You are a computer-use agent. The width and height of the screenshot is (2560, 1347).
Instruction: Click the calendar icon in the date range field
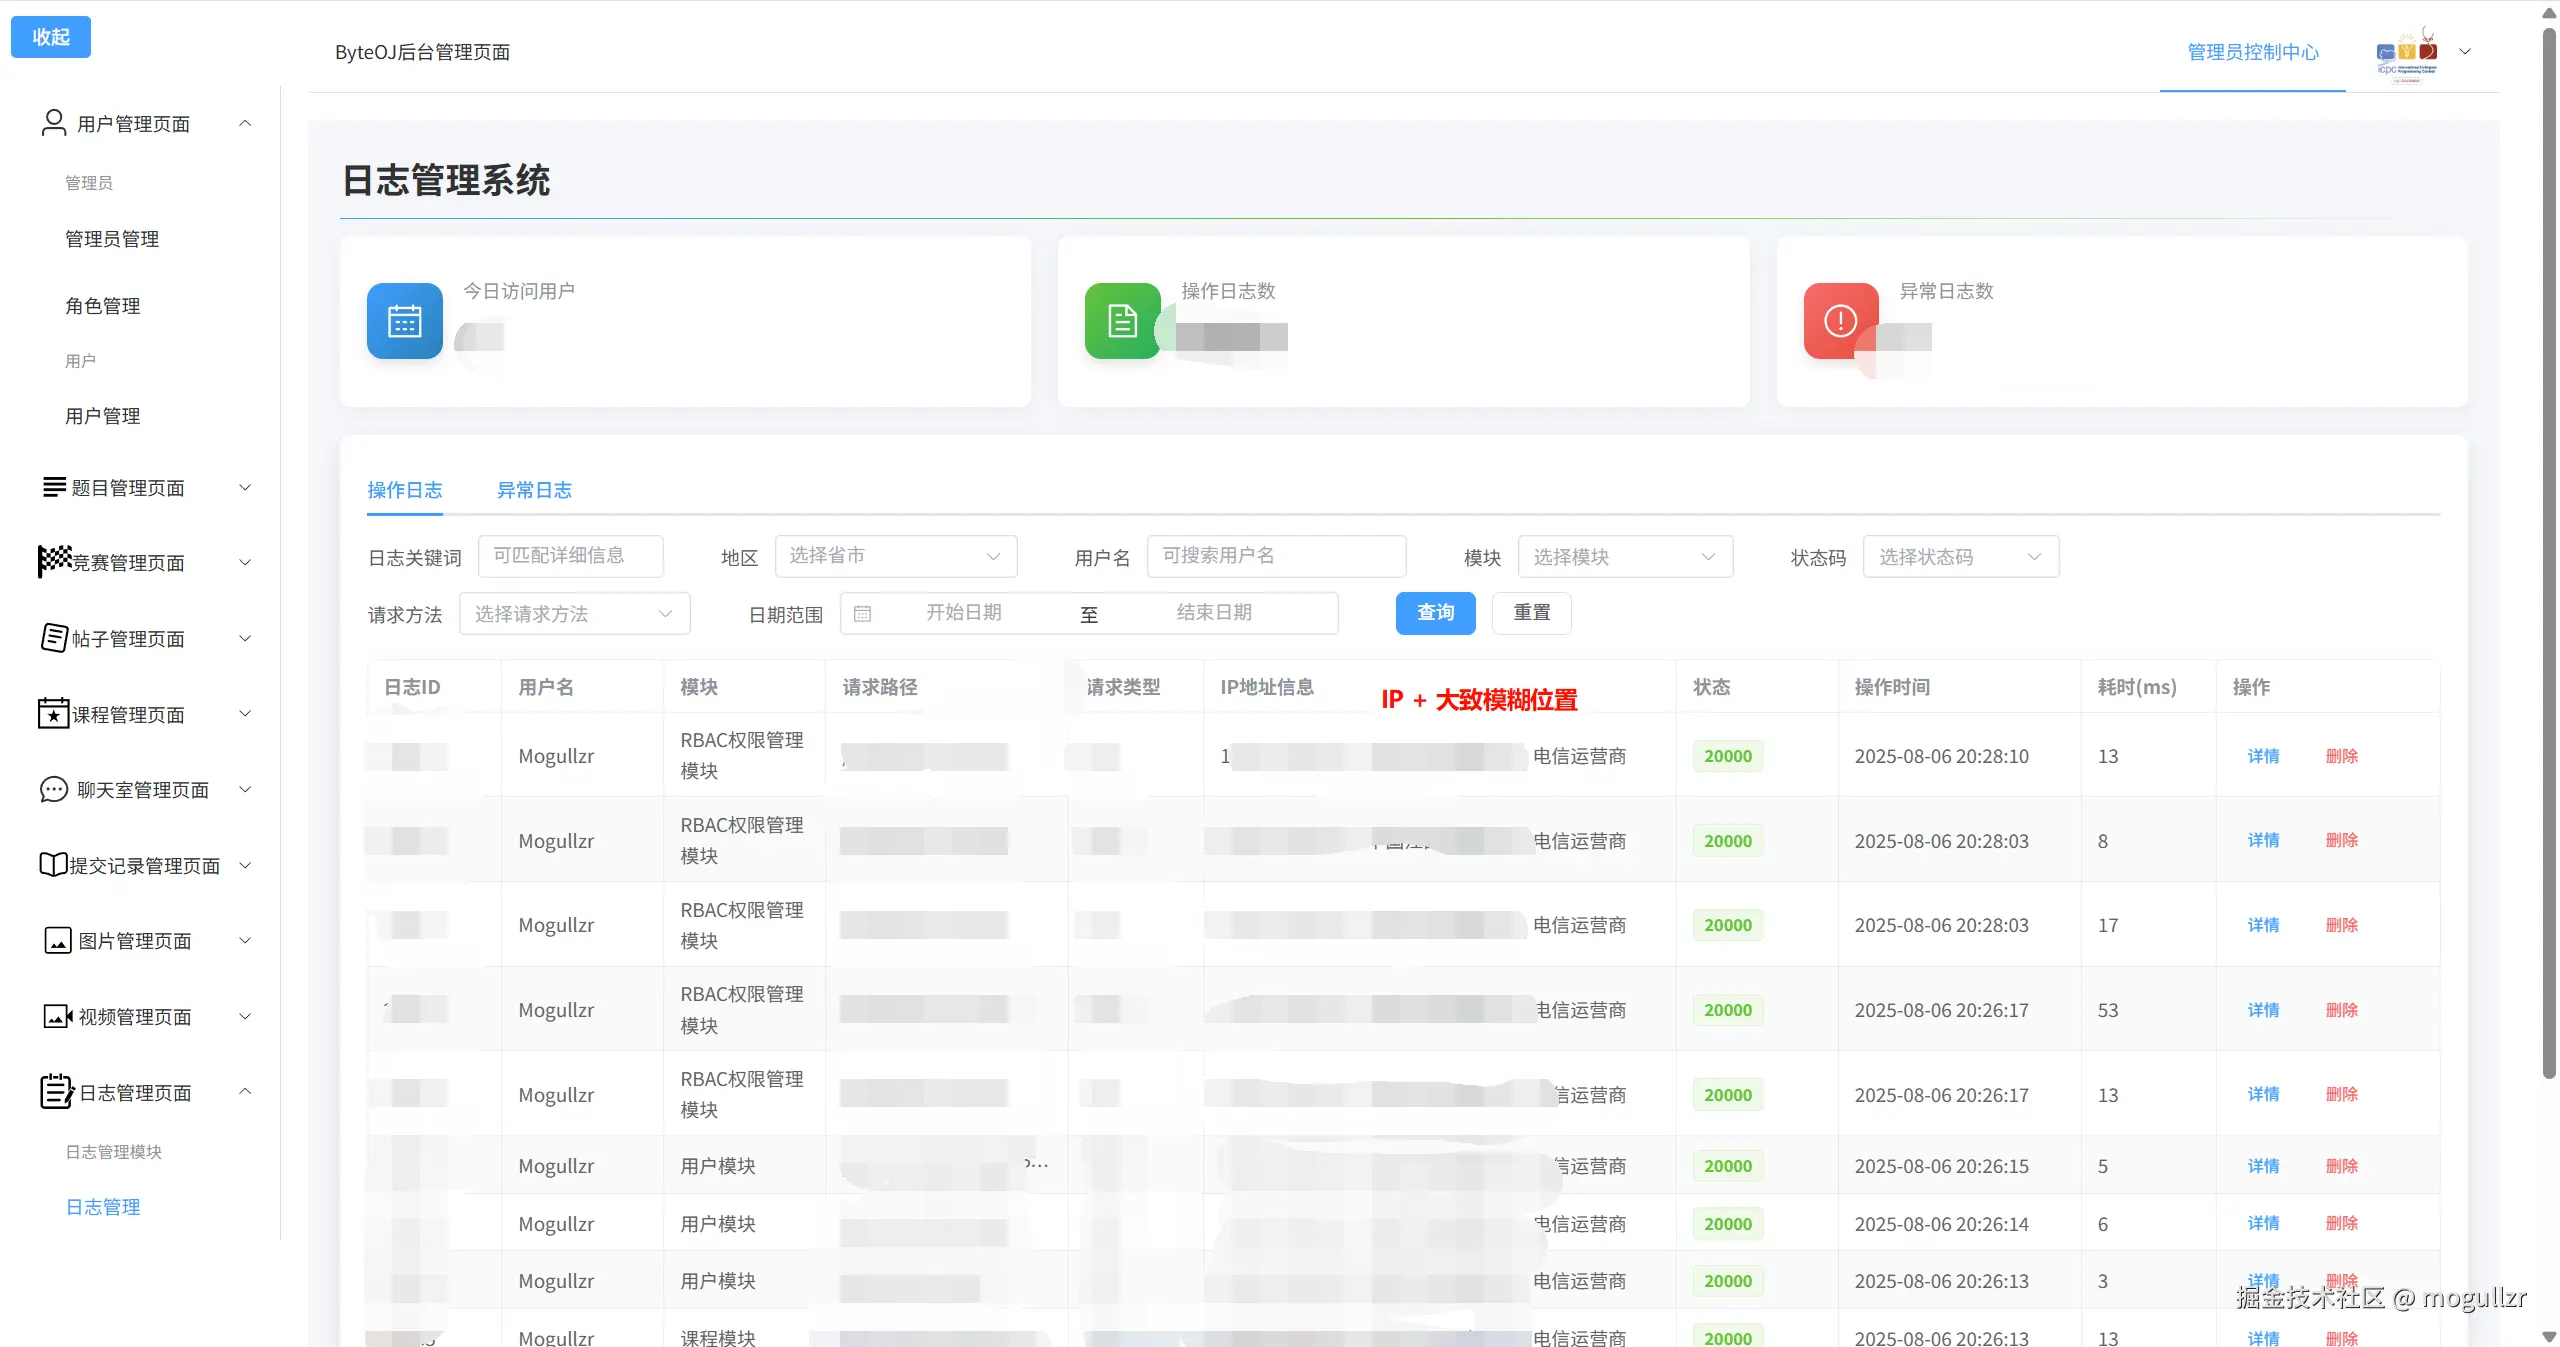(x=863, y=613)
